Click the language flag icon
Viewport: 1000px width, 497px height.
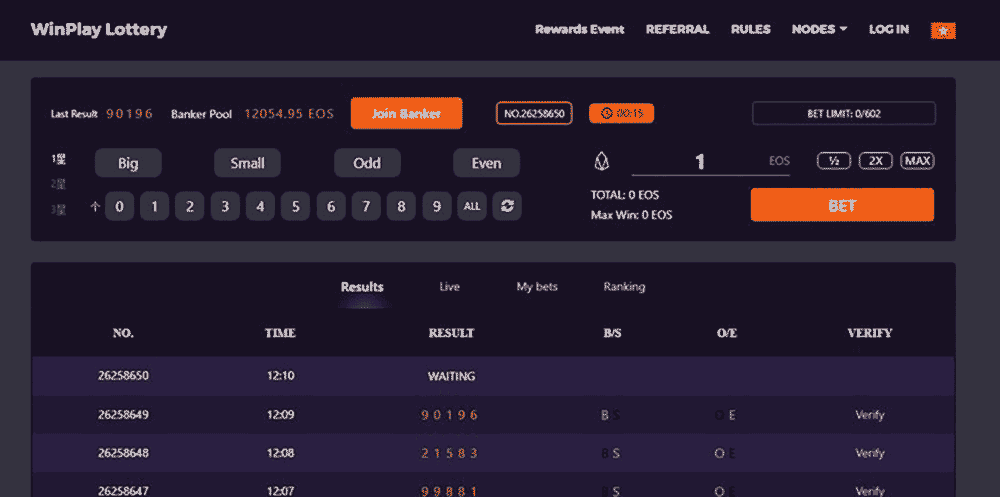click(x=943, y=30)
